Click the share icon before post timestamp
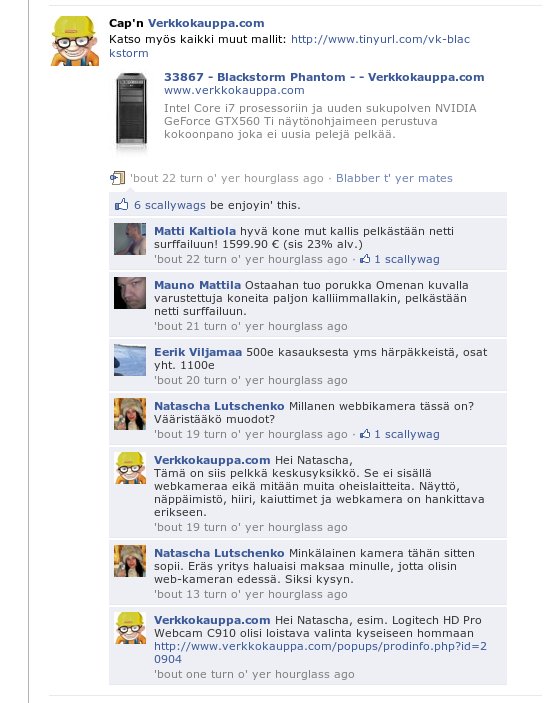Viewport: 545px width, 703px height. pos(117,178)
